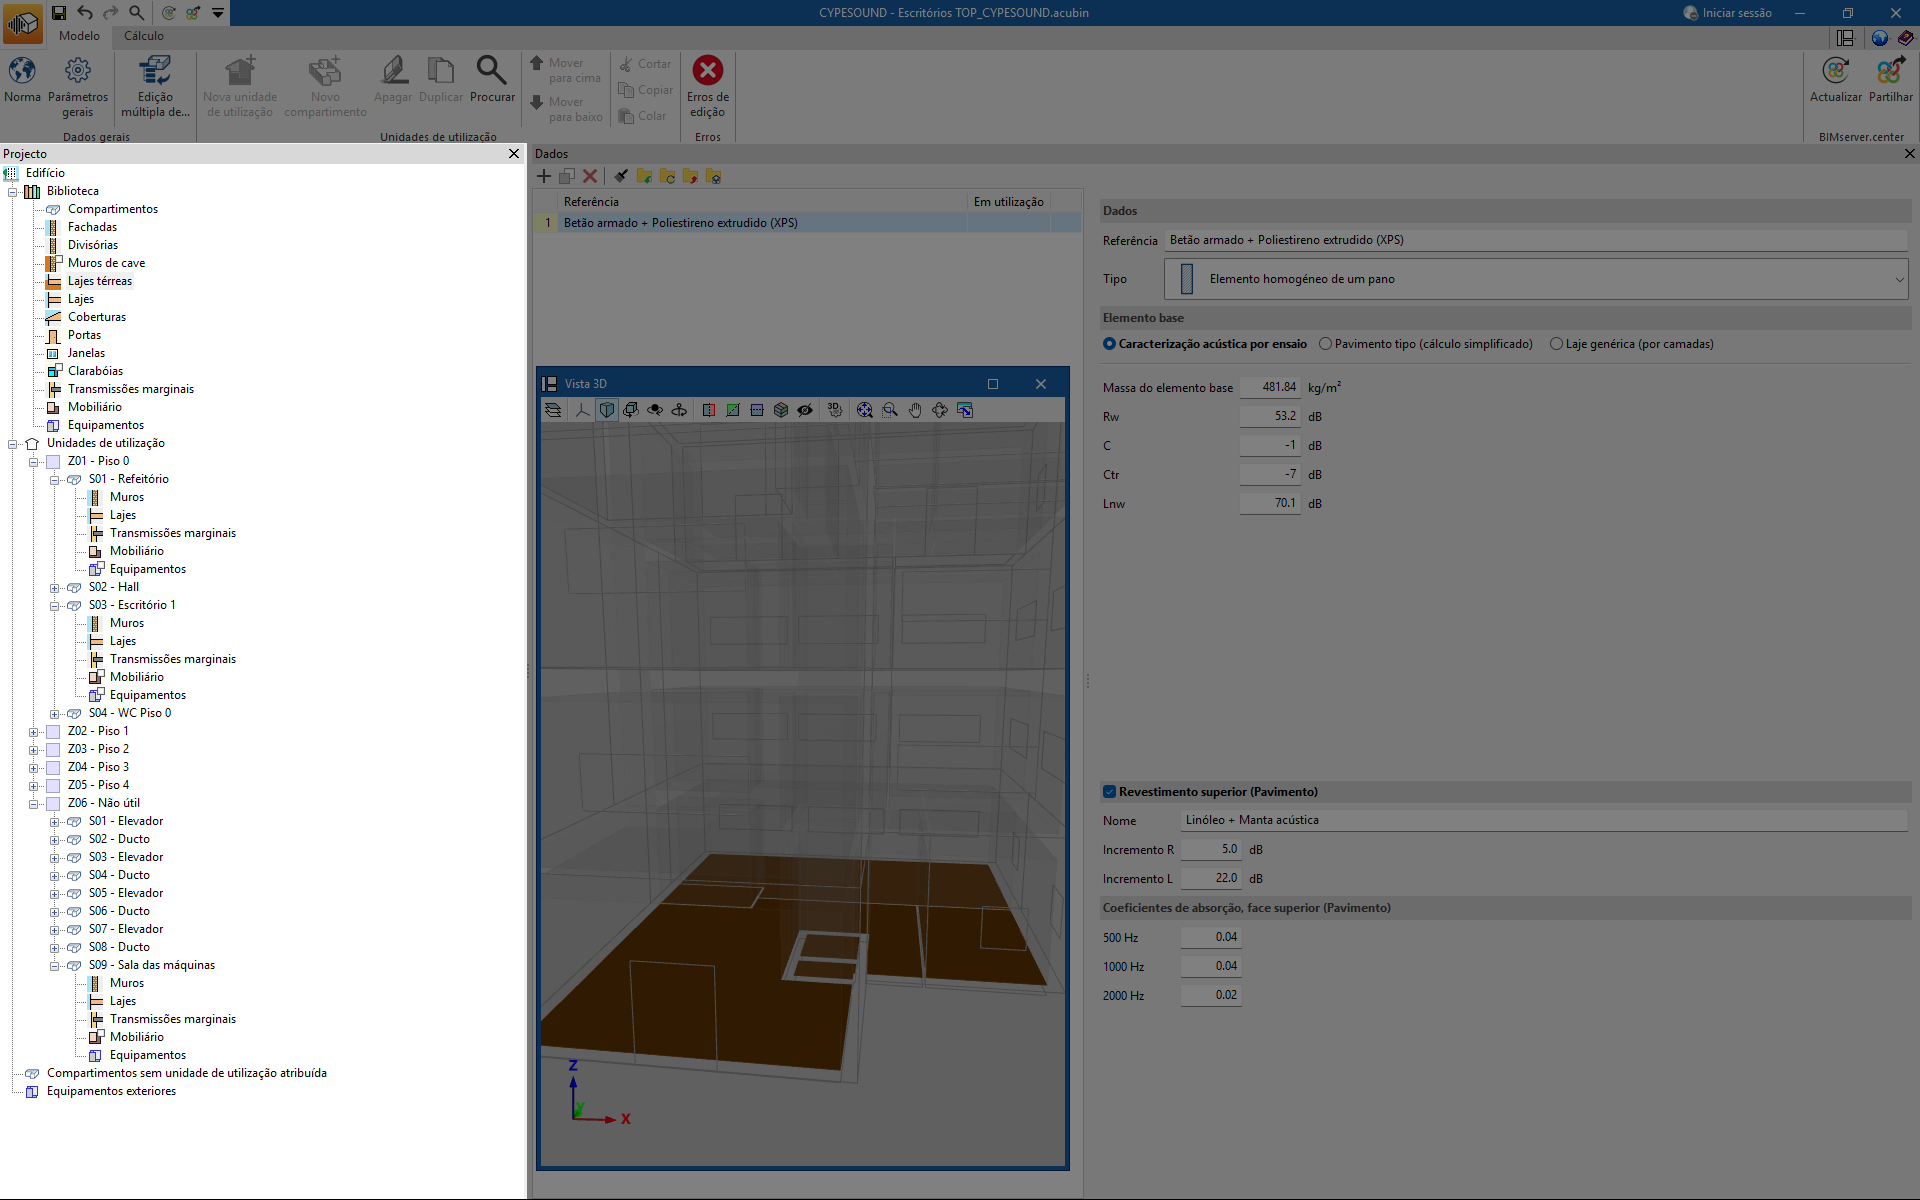Collapse the S03 - Escritório 1 node
The width and height of the screenshot is (1920, 1200).
[54, 606]
